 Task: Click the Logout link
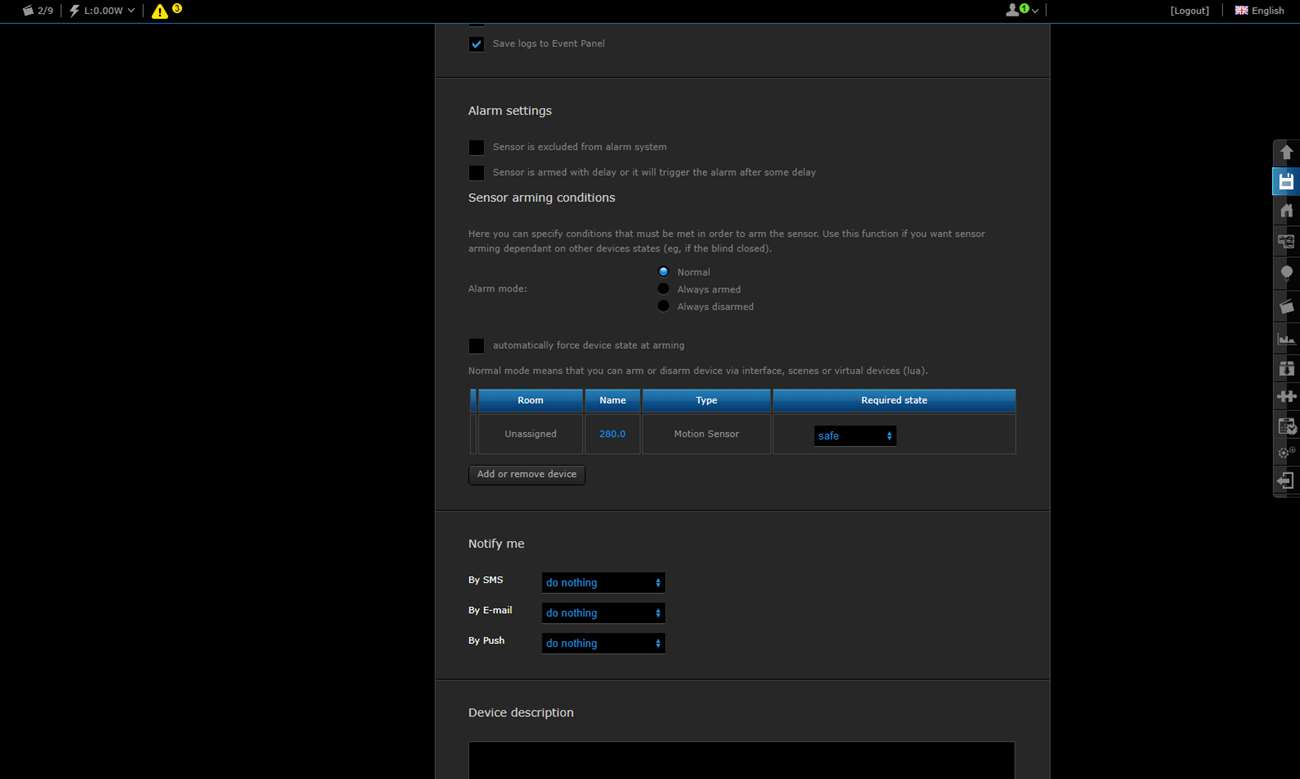coord(1189,11)
